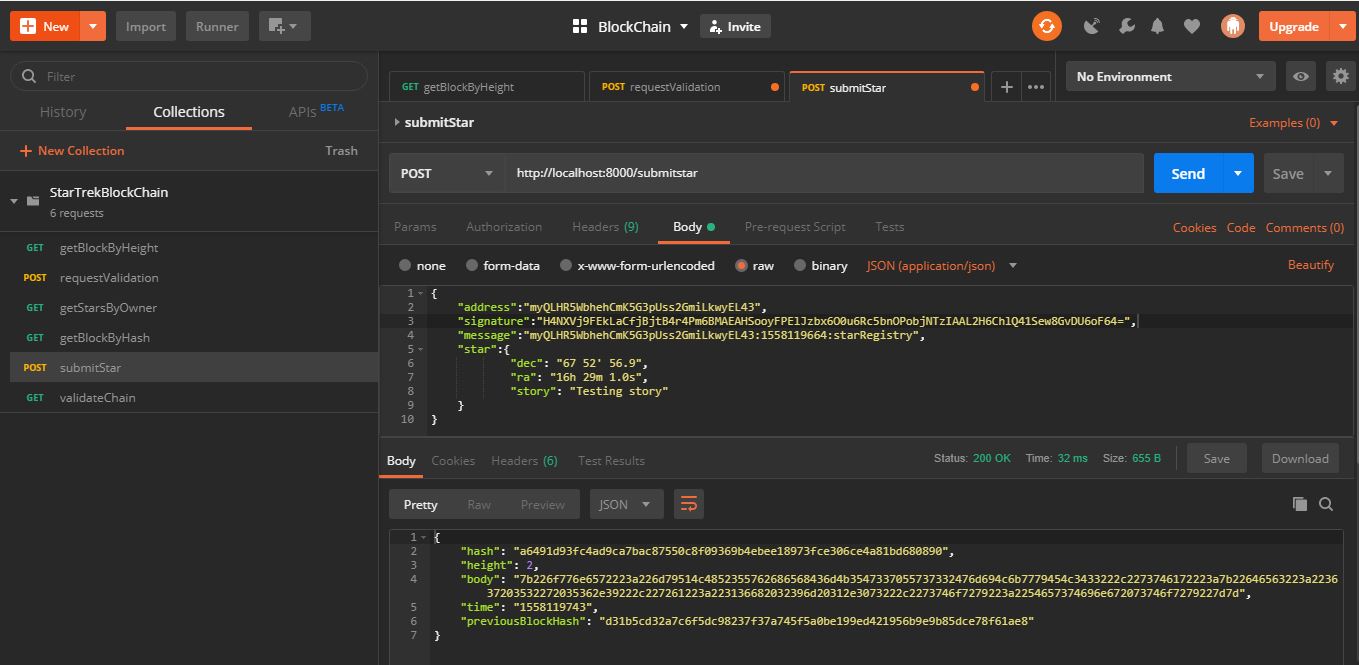Open the notifications bell

(x=1158, y=27)
